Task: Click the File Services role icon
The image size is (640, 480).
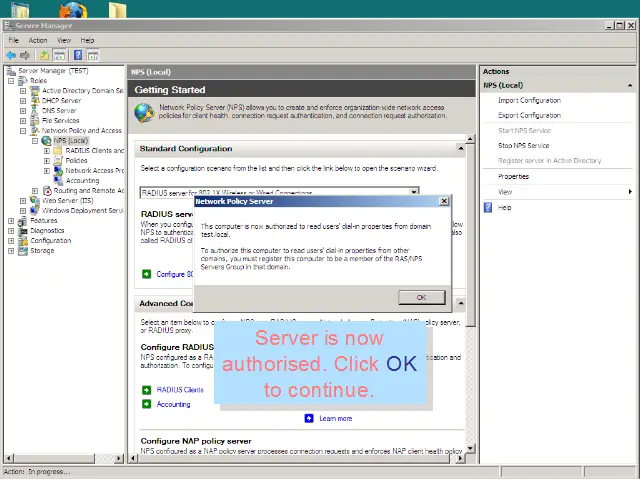Action: (35, 120)
